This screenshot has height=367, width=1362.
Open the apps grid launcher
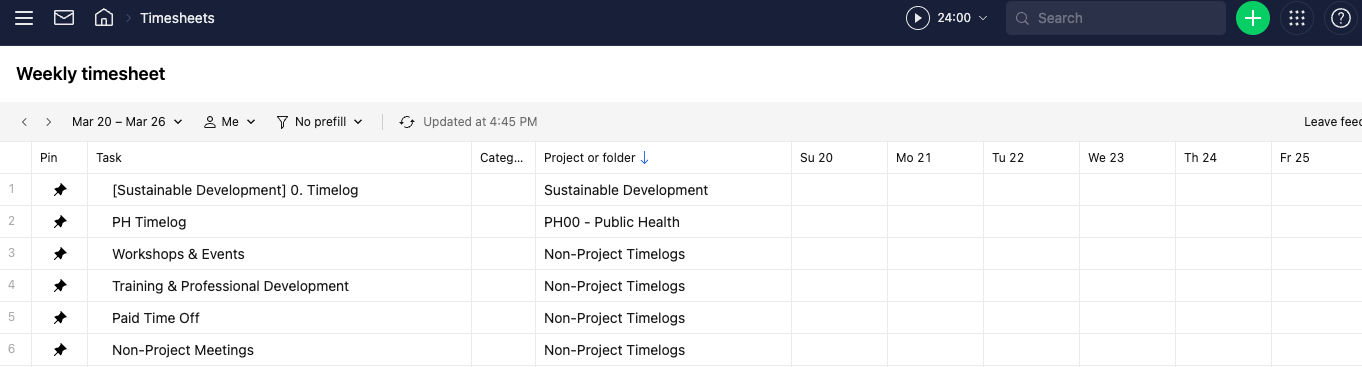coord(1297,18)
